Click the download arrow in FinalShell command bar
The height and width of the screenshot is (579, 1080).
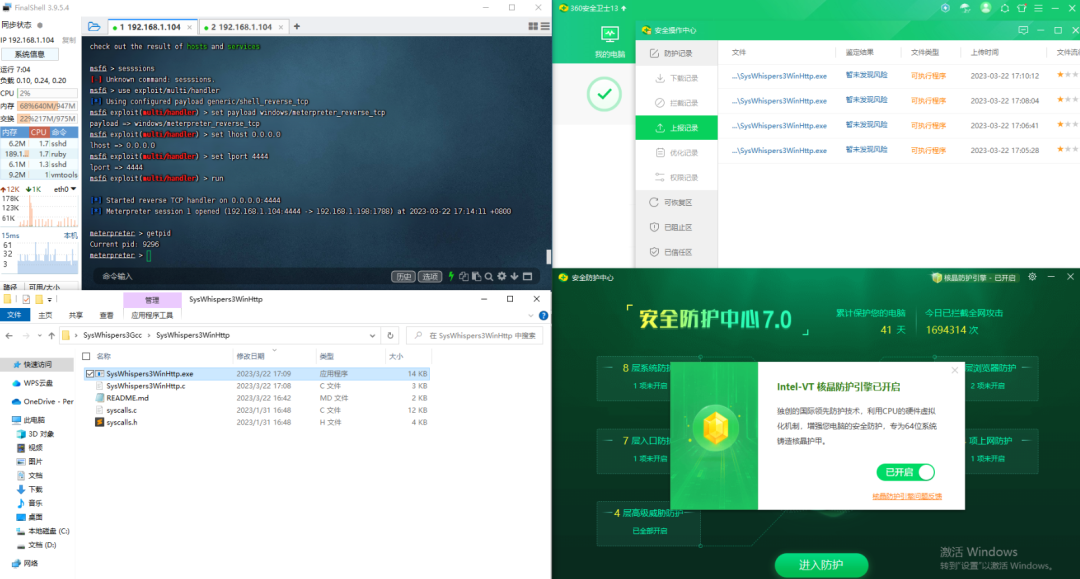tap(514, 276)
